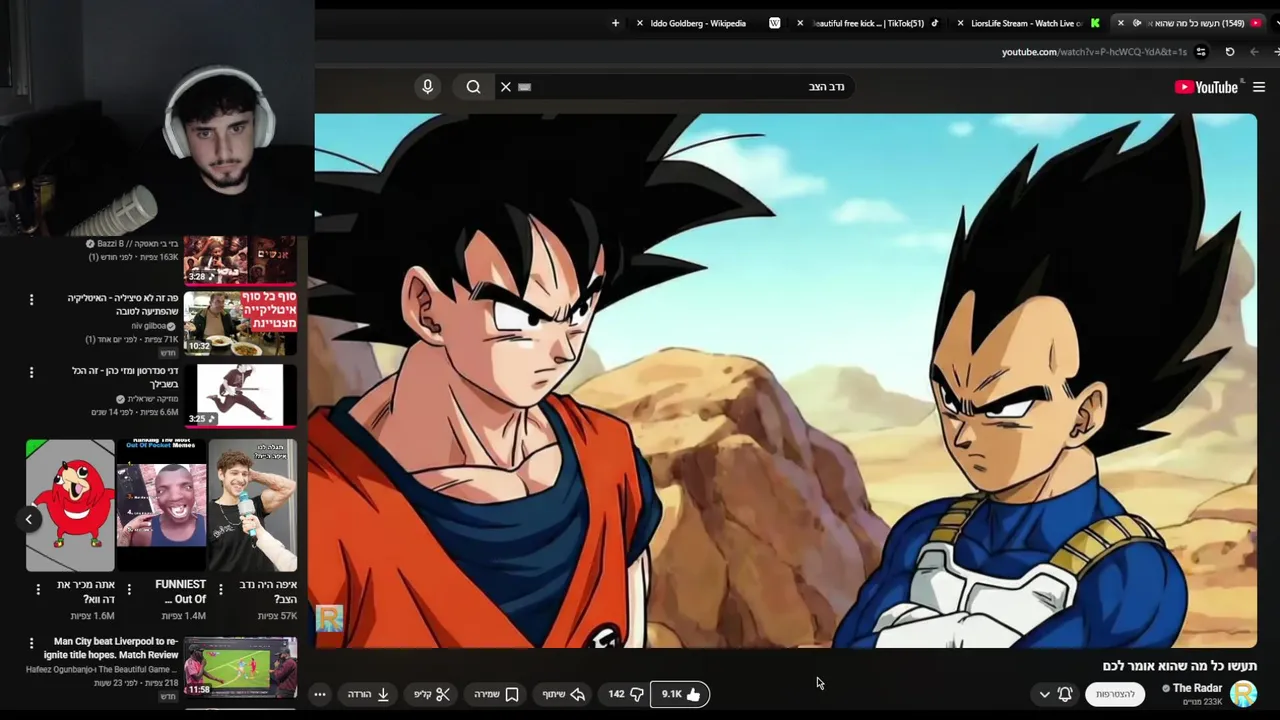
Task: Go back using browser back arrow
Action: pos(1254,52)
